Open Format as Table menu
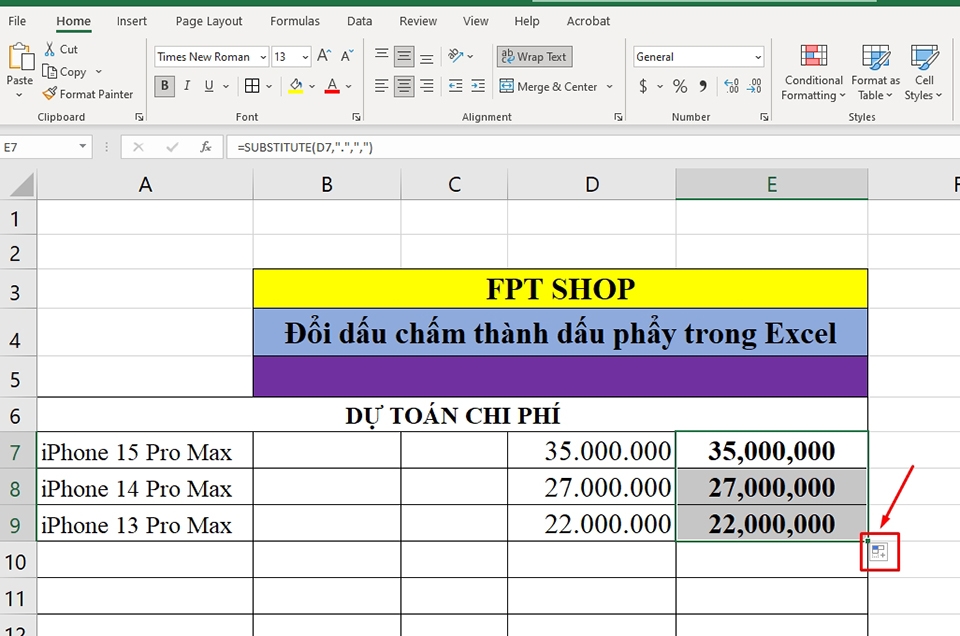The width and height of the screenshot is (960, 636). pos(876,72)
